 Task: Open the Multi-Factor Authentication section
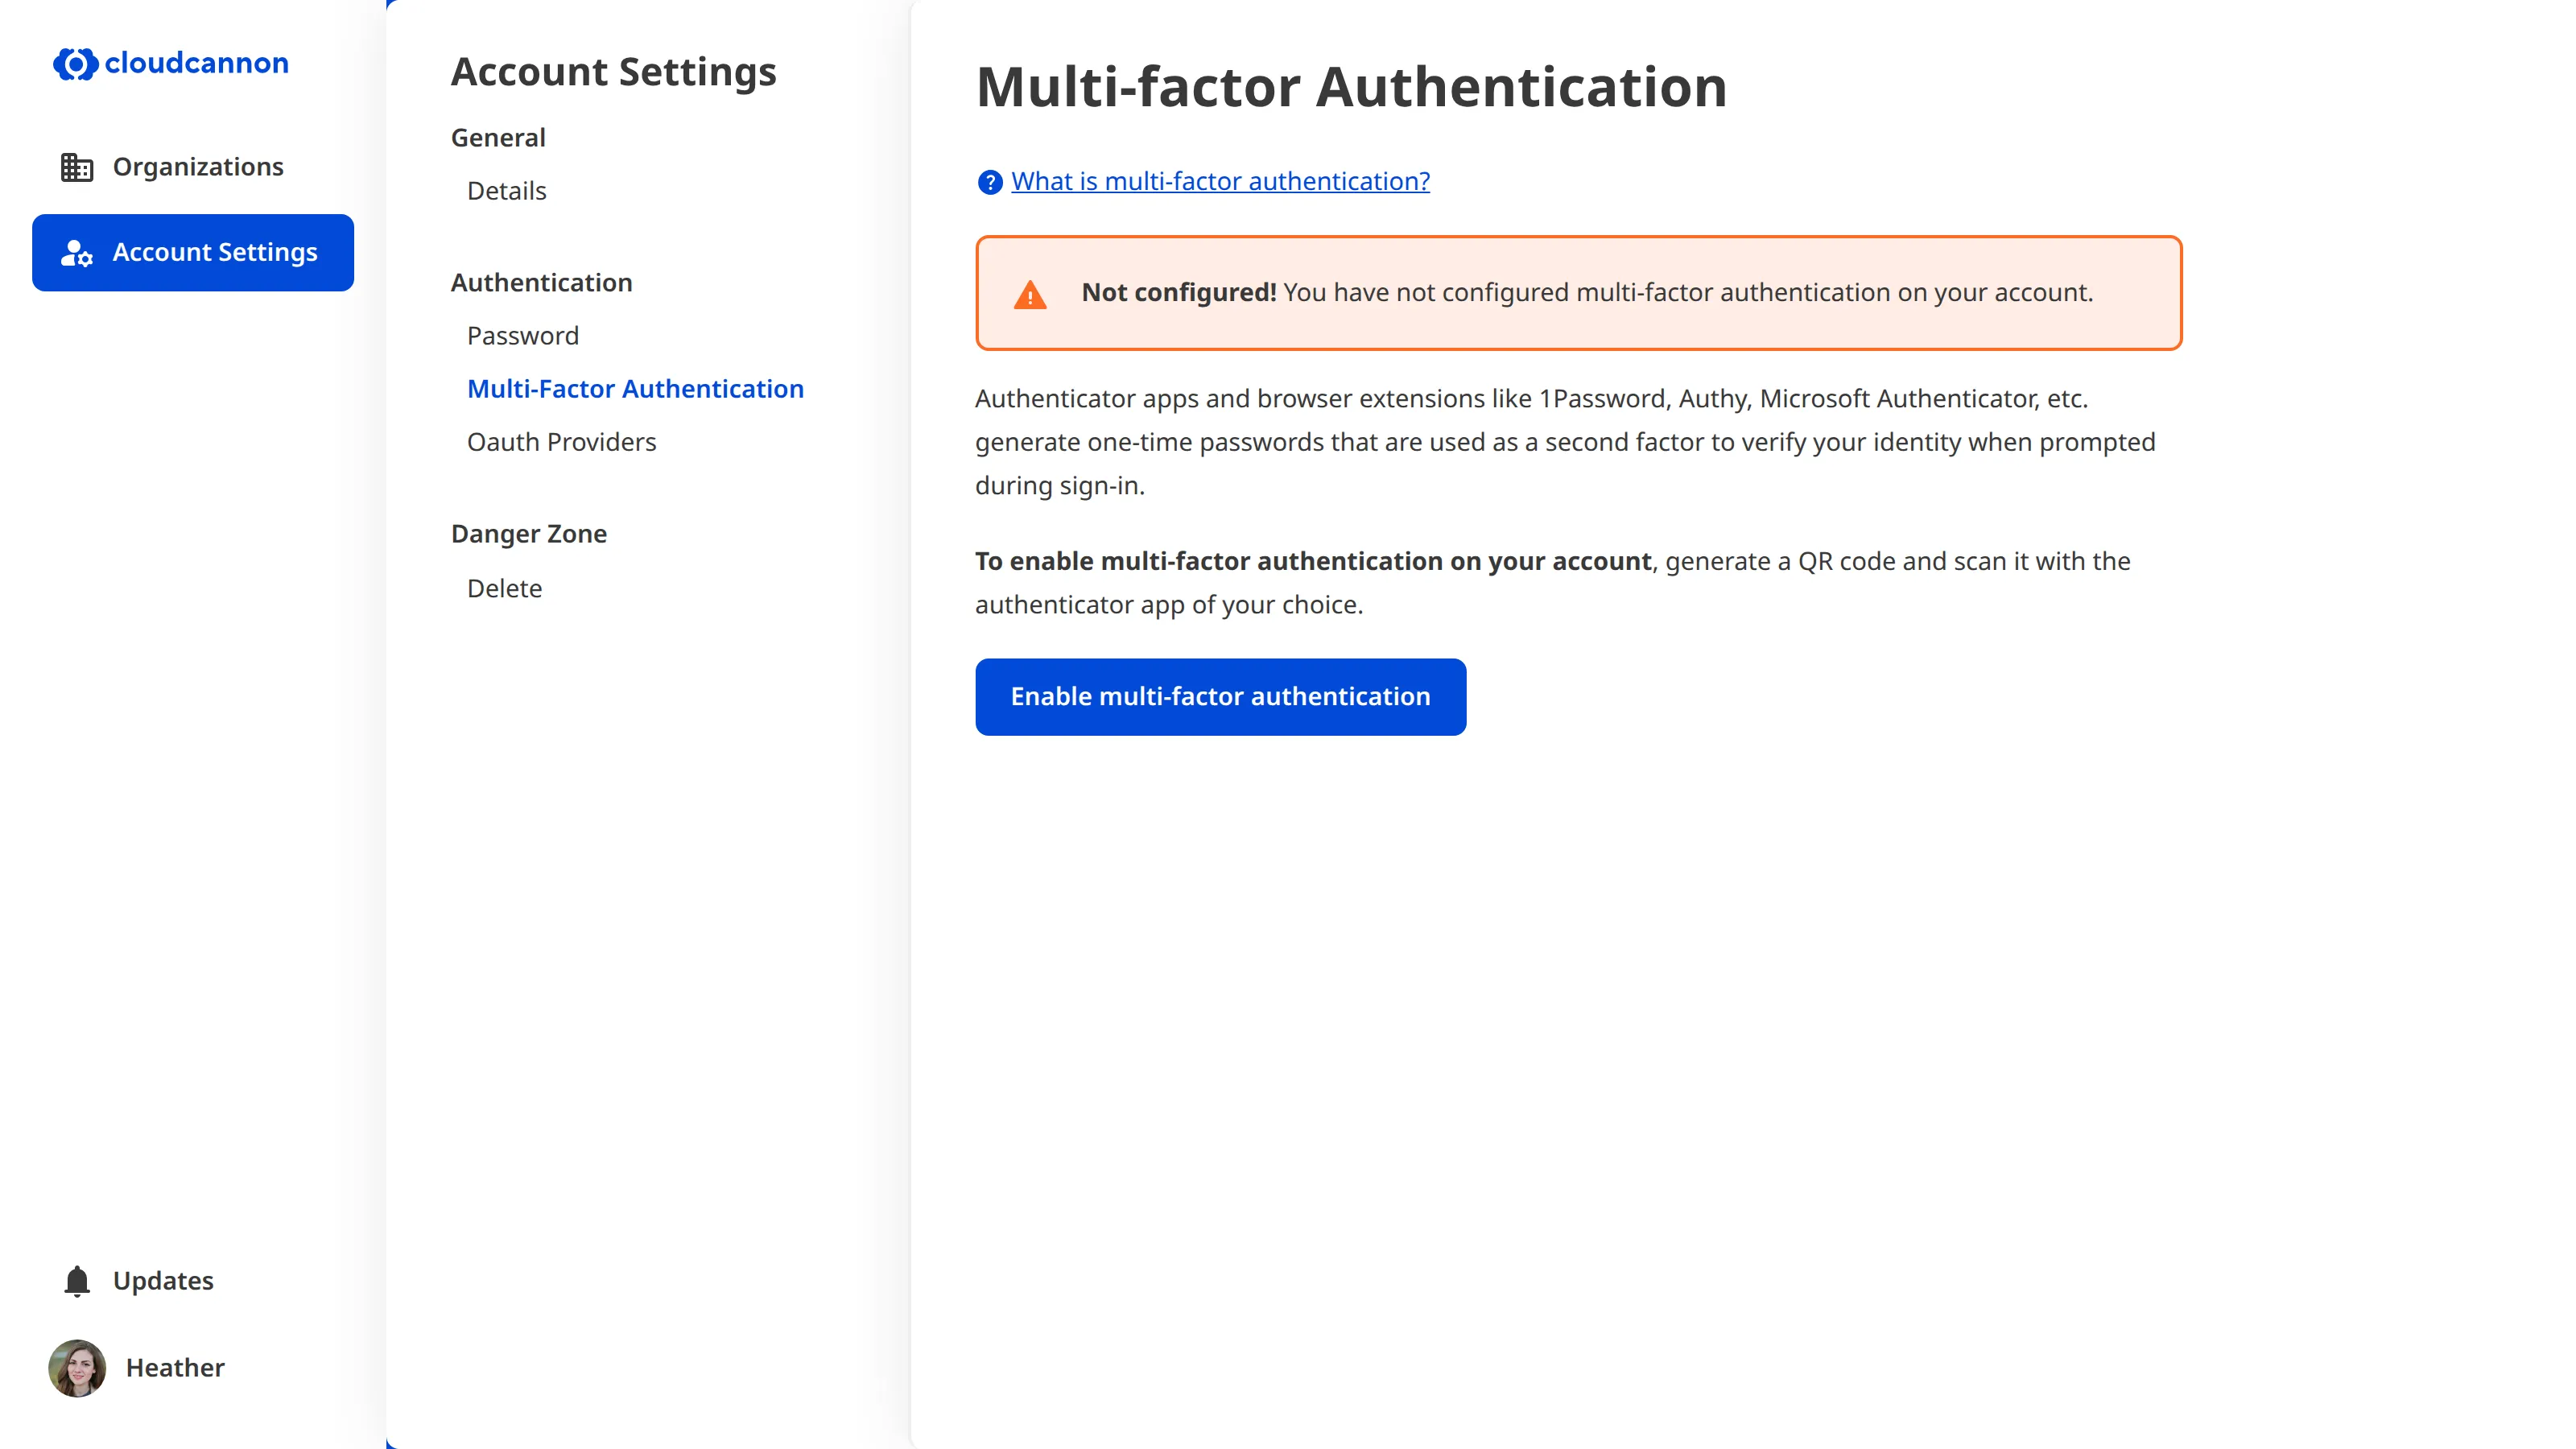tap(635, 389)
